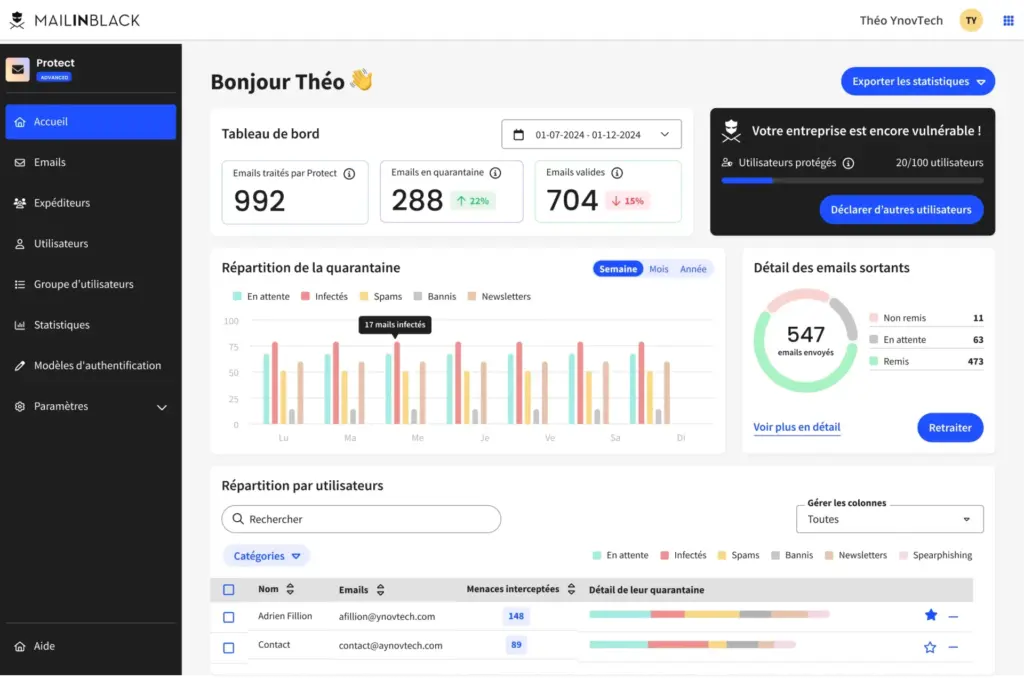Click the Rechercher search field
The height and width of the screenshot is (679, 1024).
click(x=361, y=519)
